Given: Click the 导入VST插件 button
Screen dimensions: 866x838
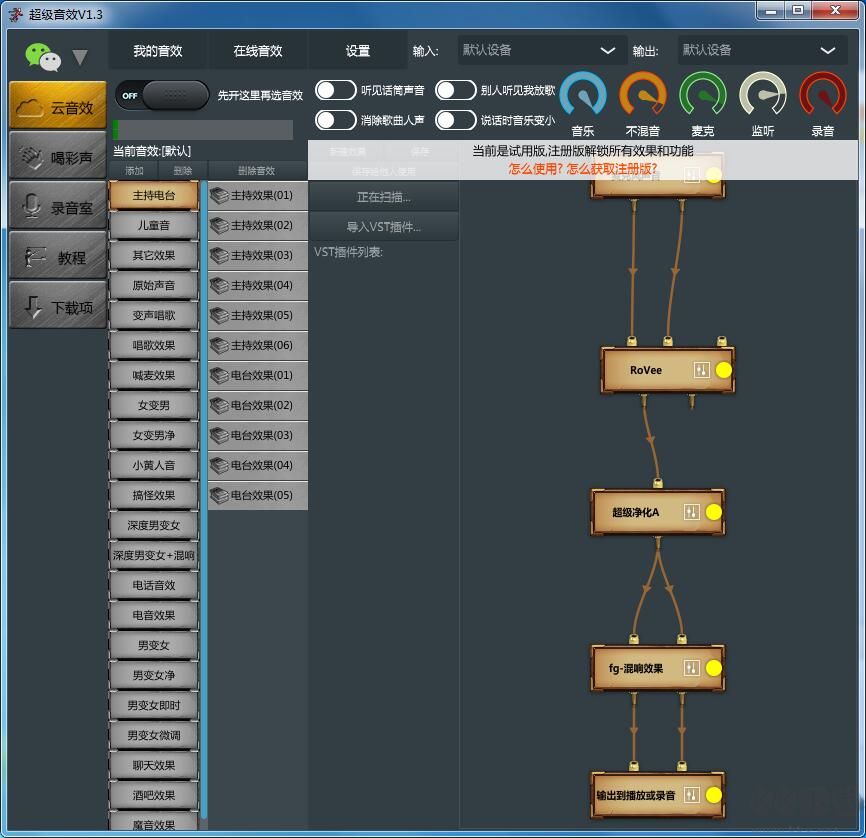Looking at the screenshot, I should (x=384, y=227).
